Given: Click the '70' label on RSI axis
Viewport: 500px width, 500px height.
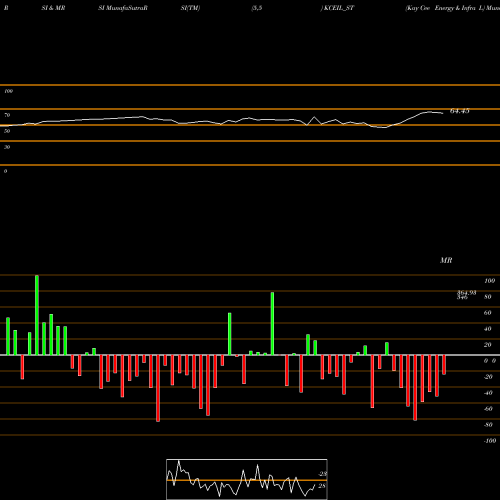Looking at the screenshot, I should click(x=7, y=115).
